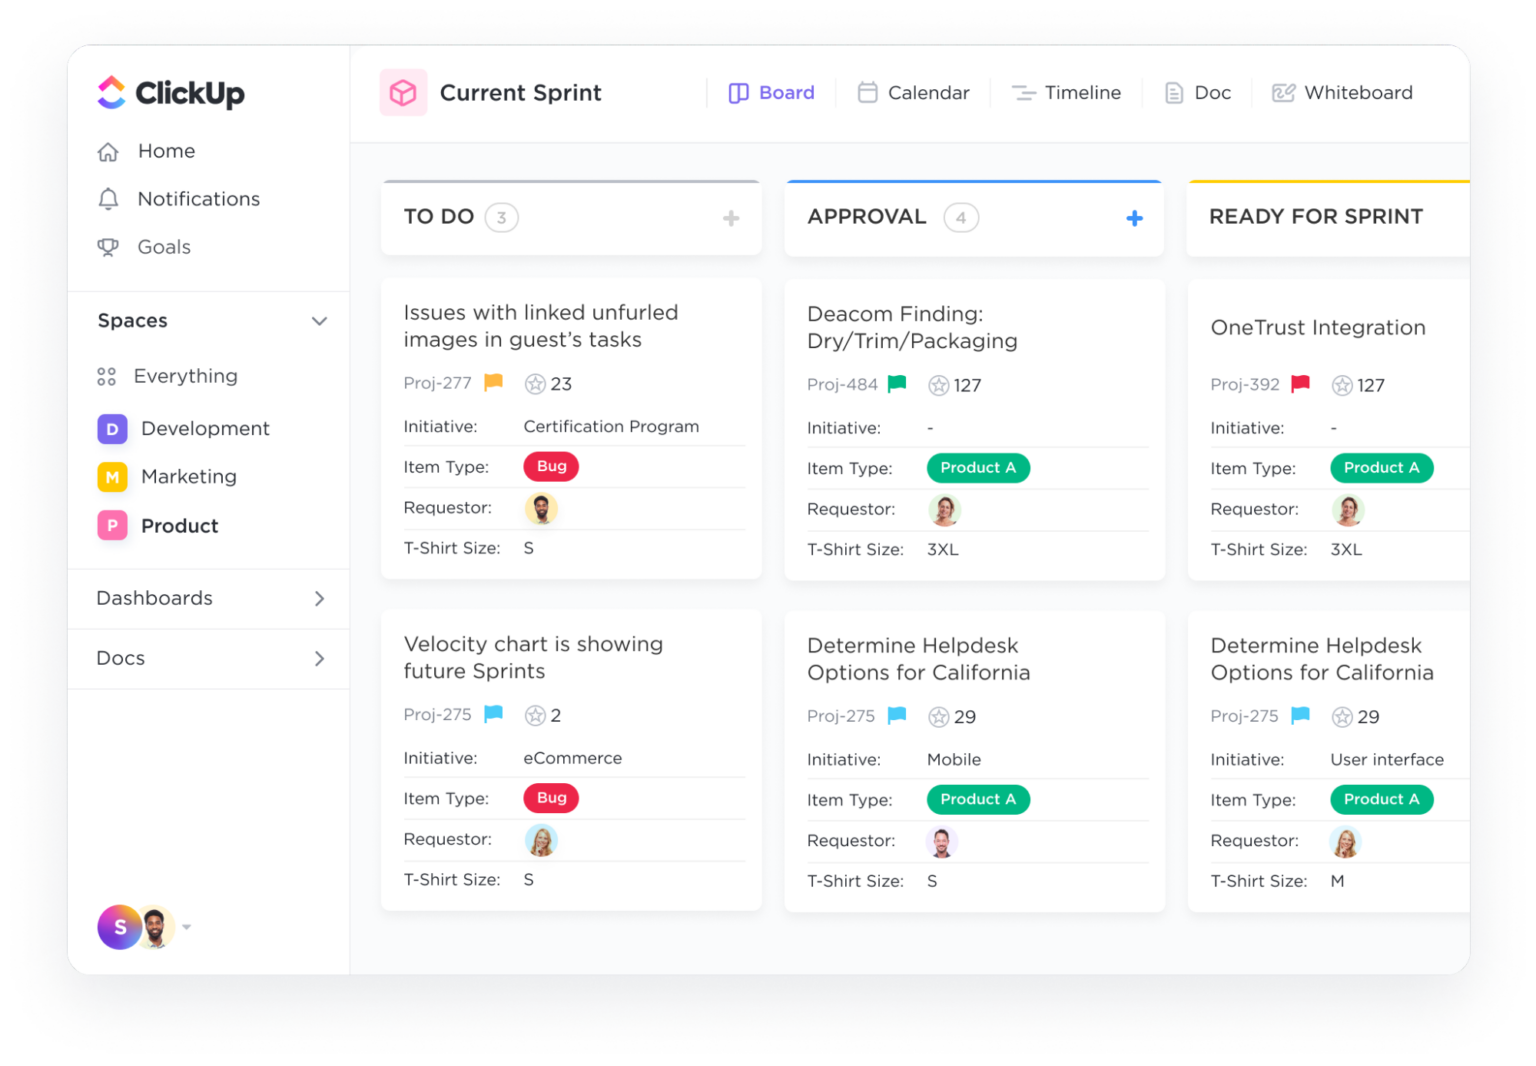The image size is (1536, 1066).
Task: Click the ClickUp logo
Action: tap(171, 92)
